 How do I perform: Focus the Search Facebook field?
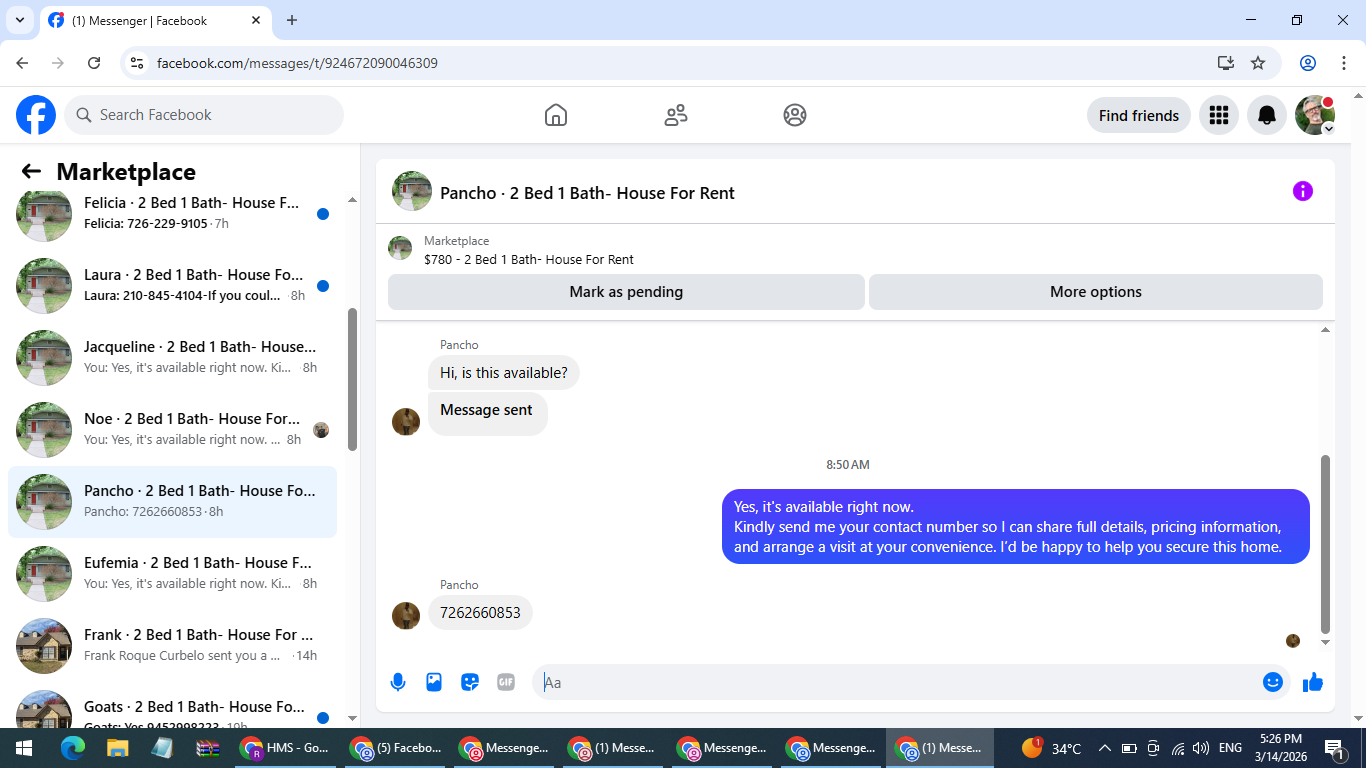coord(204,115)
